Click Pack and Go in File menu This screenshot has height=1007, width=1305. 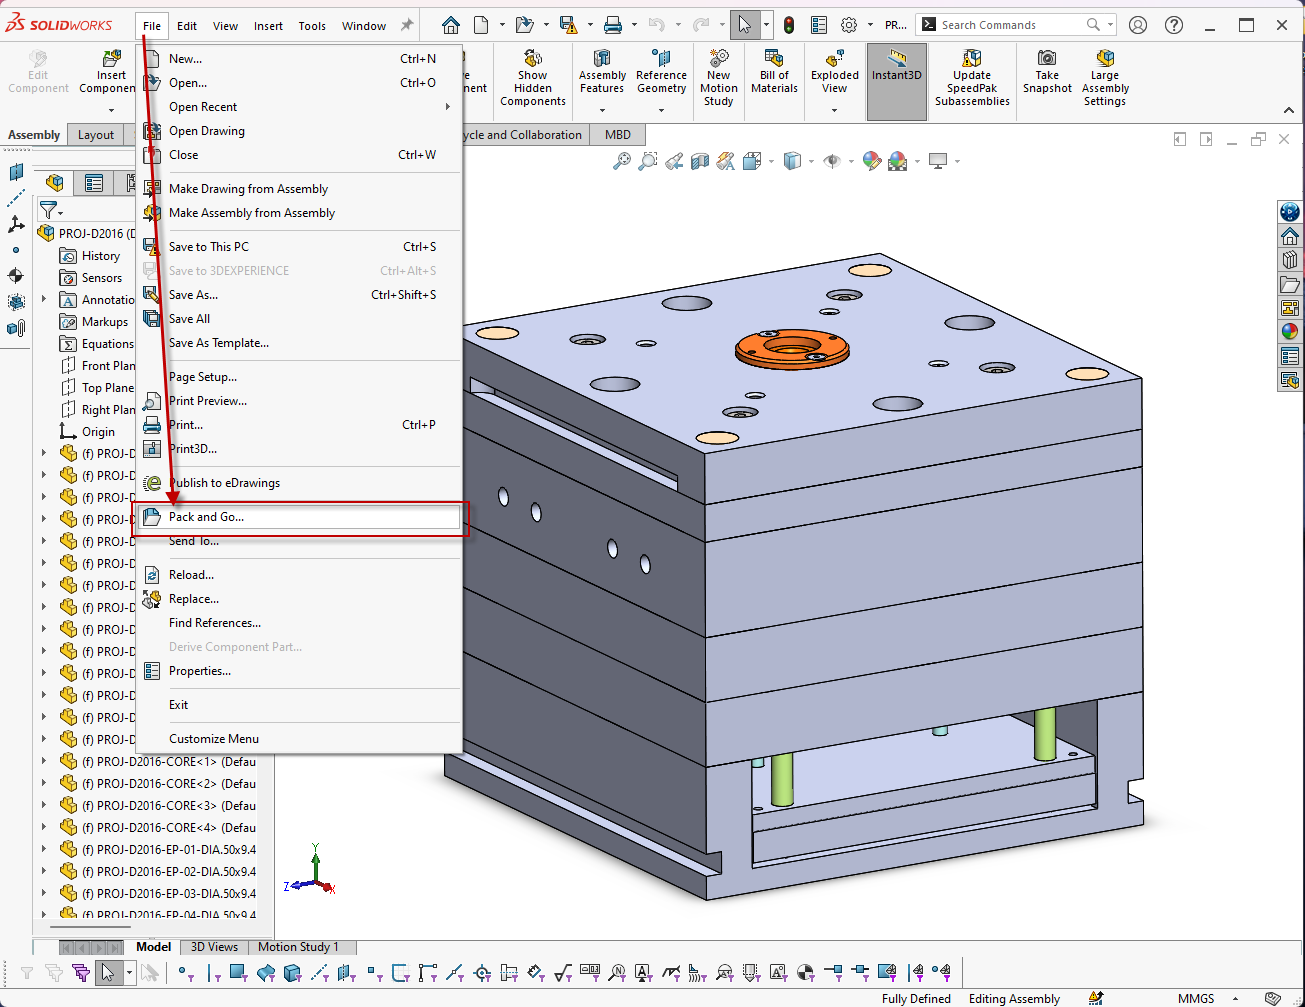[206, 517]
